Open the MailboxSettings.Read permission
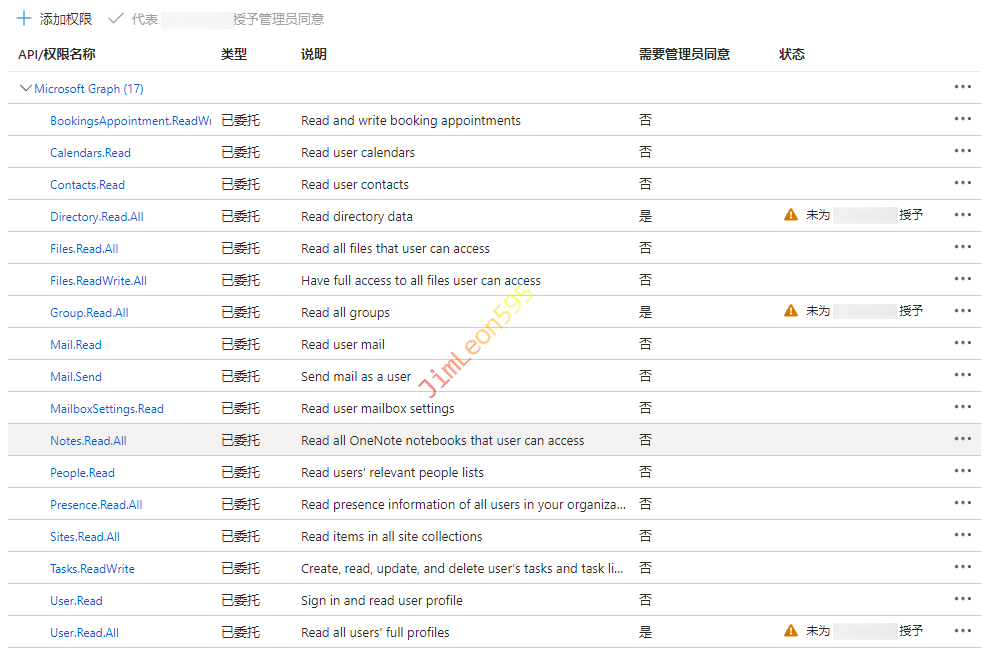 (x=107, y=409)
